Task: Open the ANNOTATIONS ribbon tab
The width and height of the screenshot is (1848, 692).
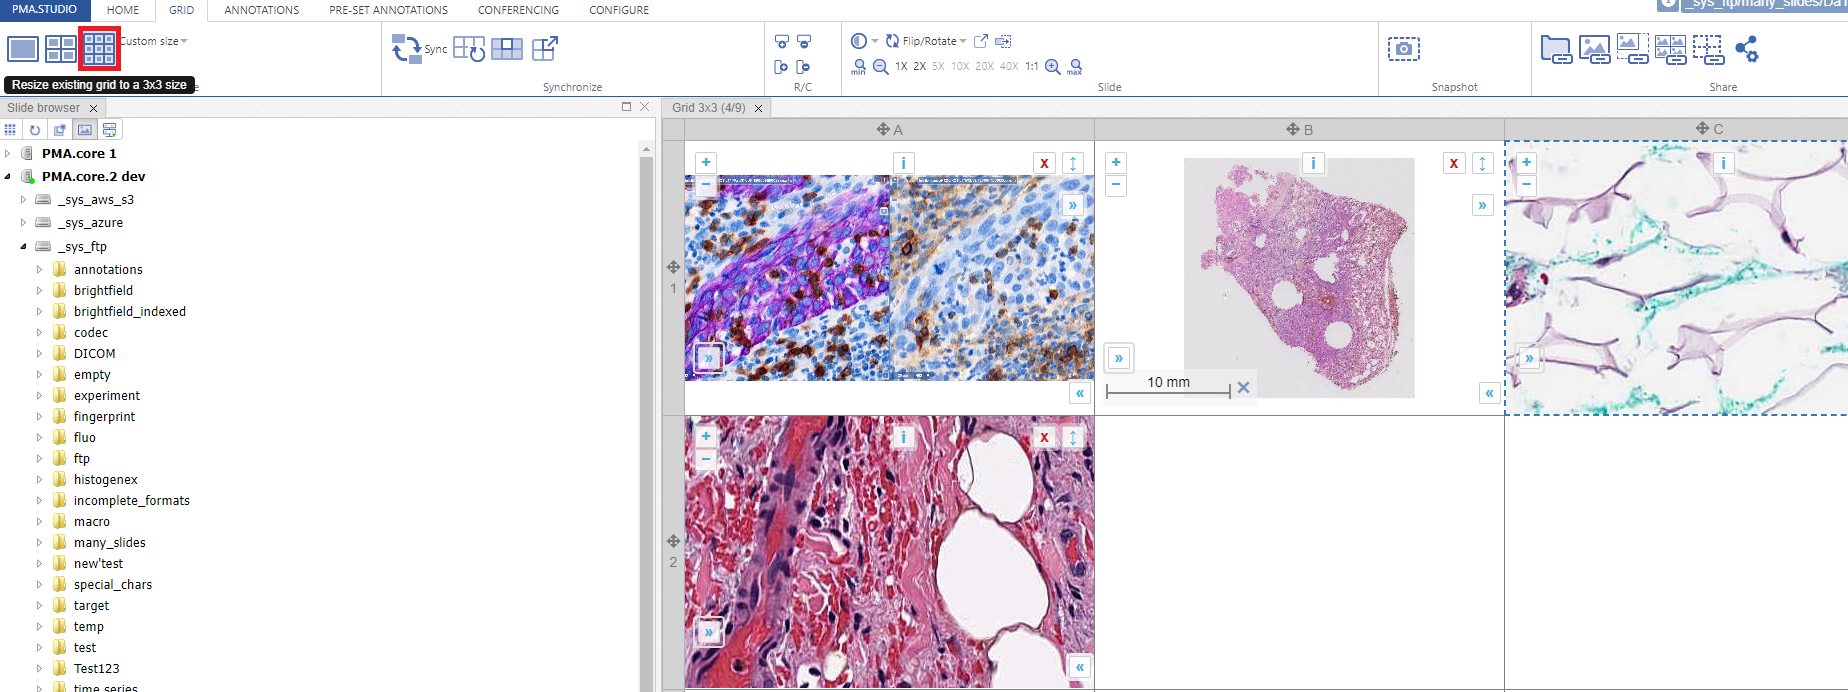Action: [261, 10]
